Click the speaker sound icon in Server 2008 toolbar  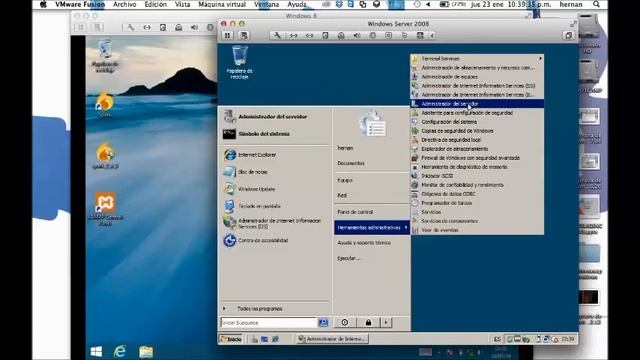click(357, 36)
